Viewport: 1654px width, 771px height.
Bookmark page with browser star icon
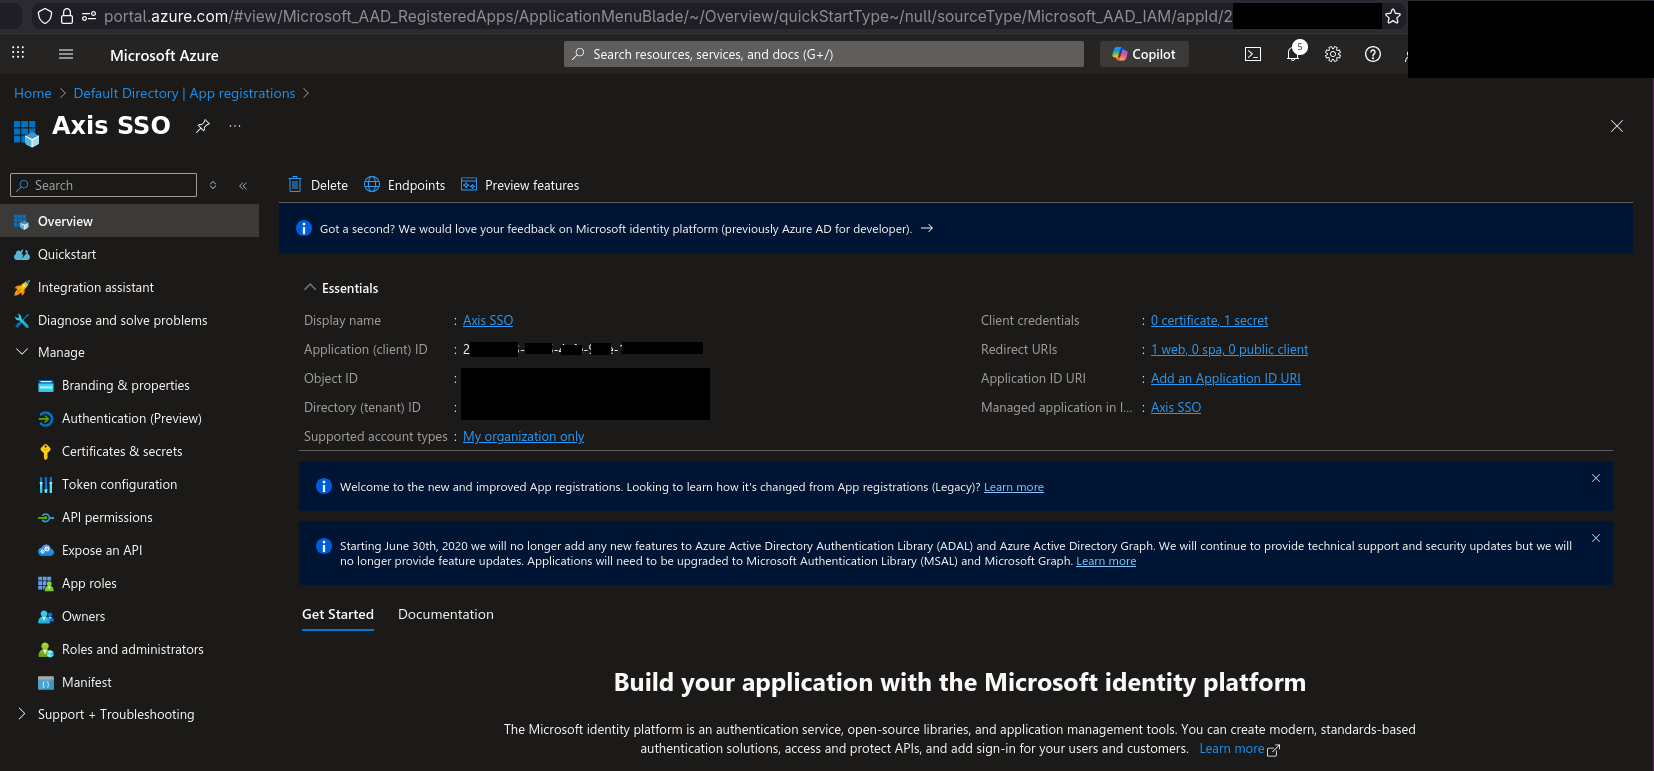coord(1393,16)
